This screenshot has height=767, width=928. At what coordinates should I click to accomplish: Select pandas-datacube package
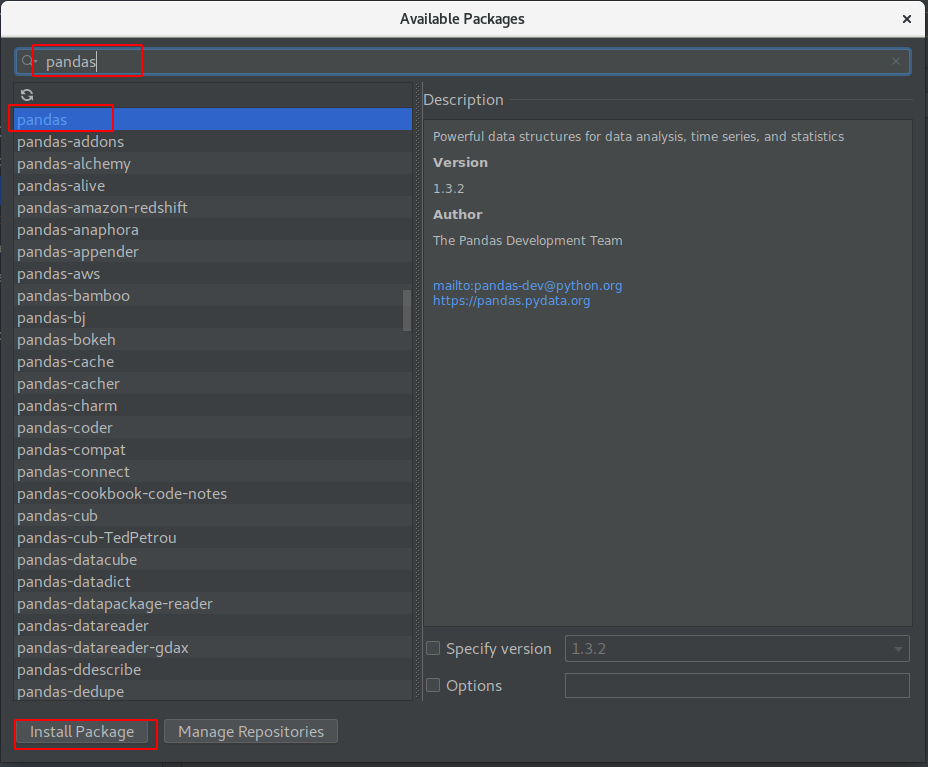click(x=213, y=559)
